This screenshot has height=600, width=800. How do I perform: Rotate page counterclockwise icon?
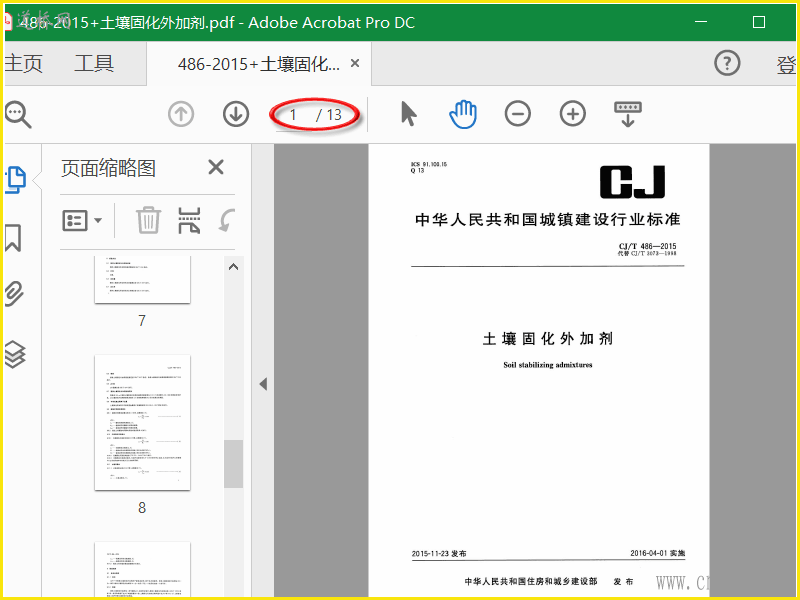pyautogui.click(x=227, y=220)
